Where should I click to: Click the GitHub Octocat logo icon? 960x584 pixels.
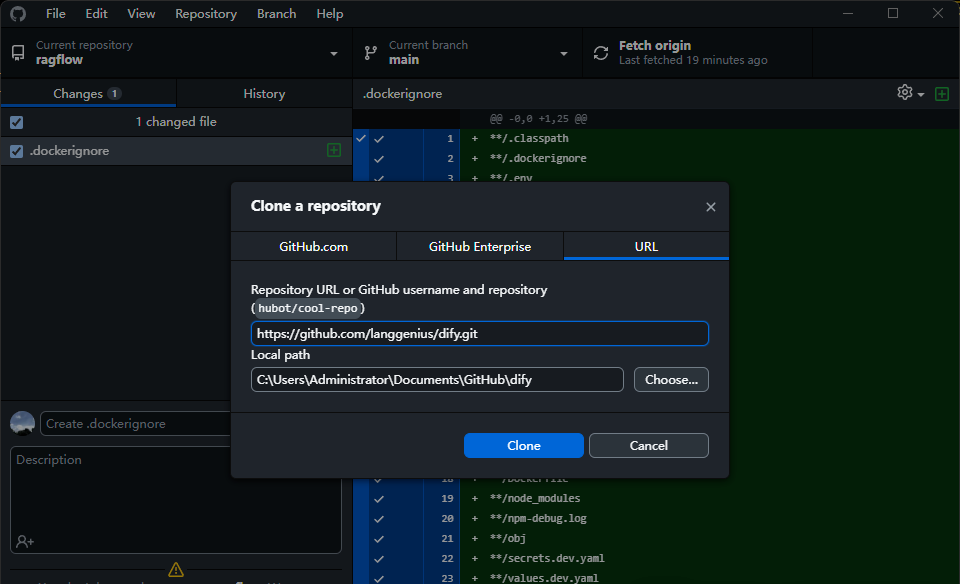[x=18, y=13]
